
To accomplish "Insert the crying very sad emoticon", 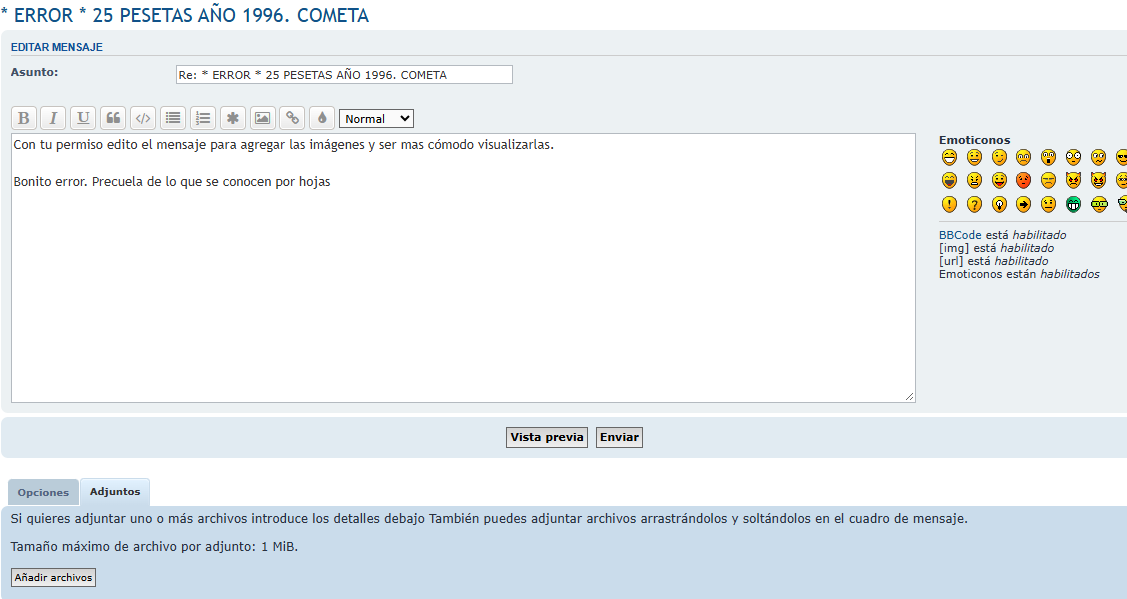I will [1049, 180].
